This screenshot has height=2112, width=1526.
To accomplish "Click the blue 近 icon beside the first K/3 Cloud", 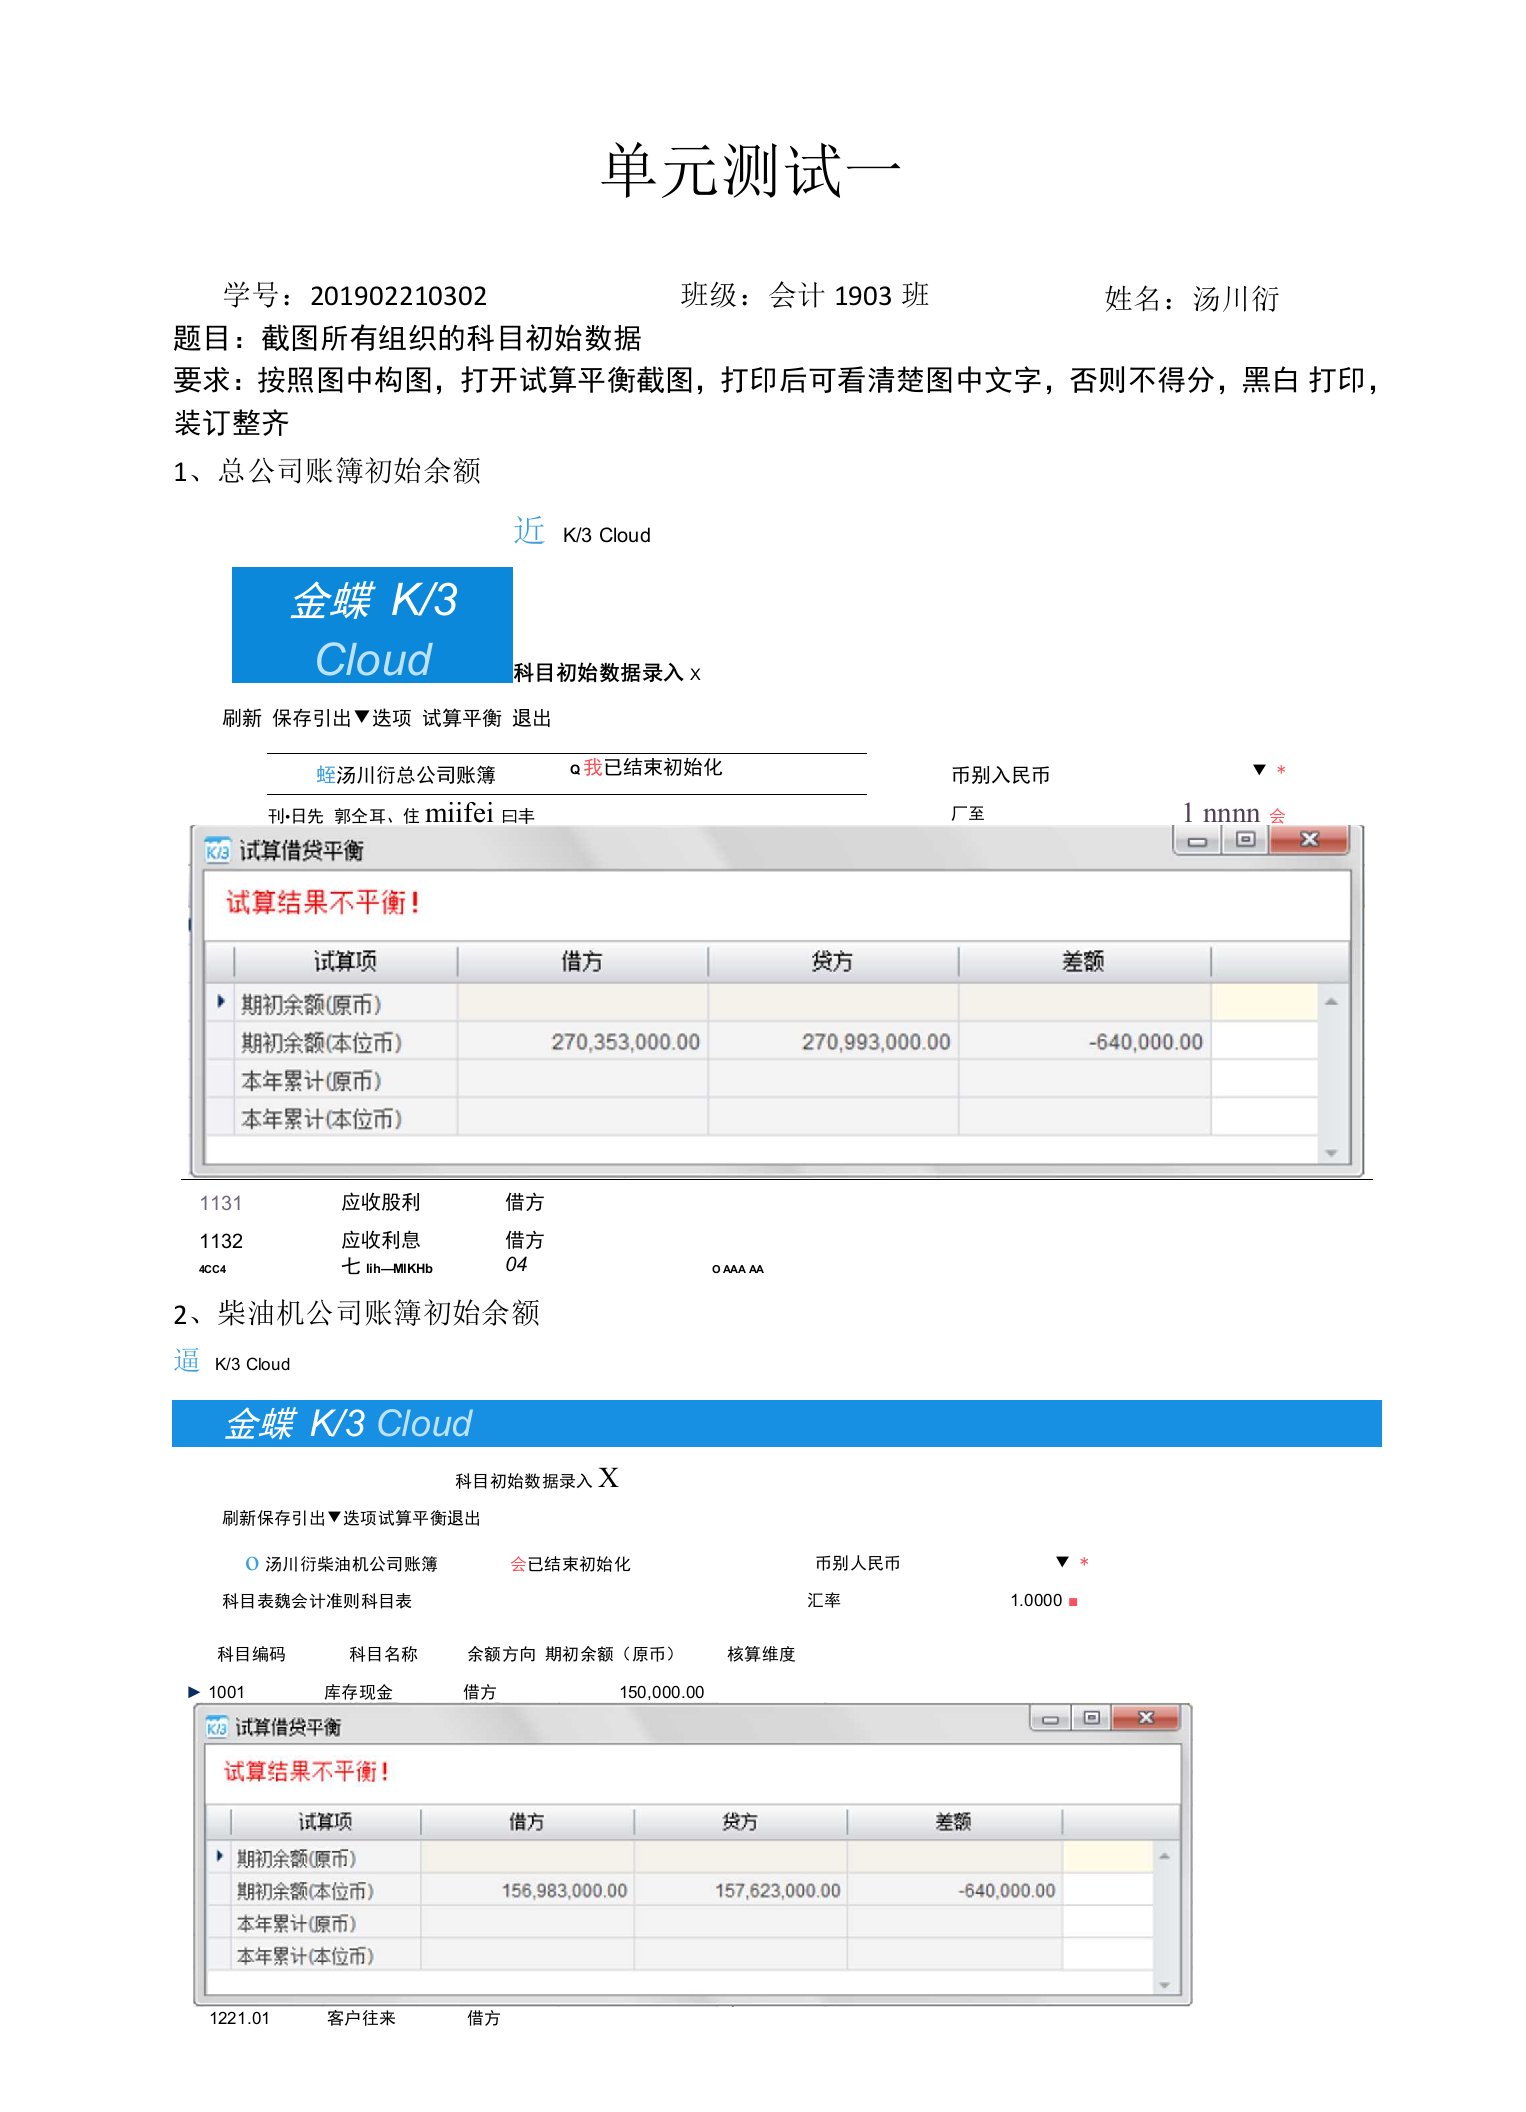I will pyautogui.click(x=529, y=530).
